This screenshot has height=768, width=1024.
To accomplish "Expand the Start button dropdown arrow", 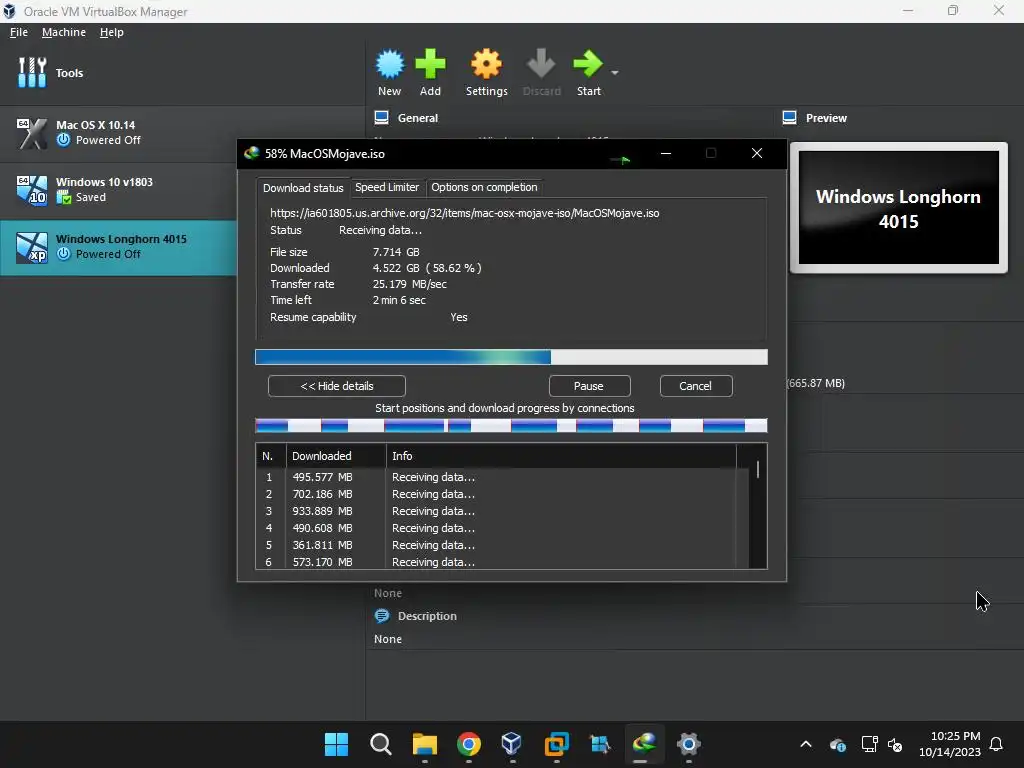I will 615,72.
